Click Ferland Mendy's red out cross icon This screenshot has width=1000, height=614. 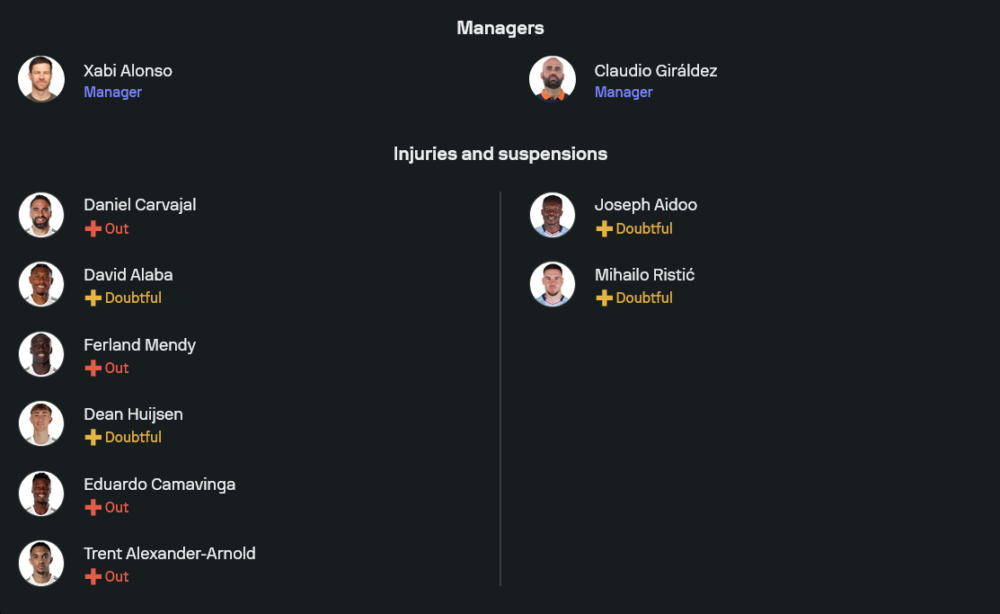[93, 368]
